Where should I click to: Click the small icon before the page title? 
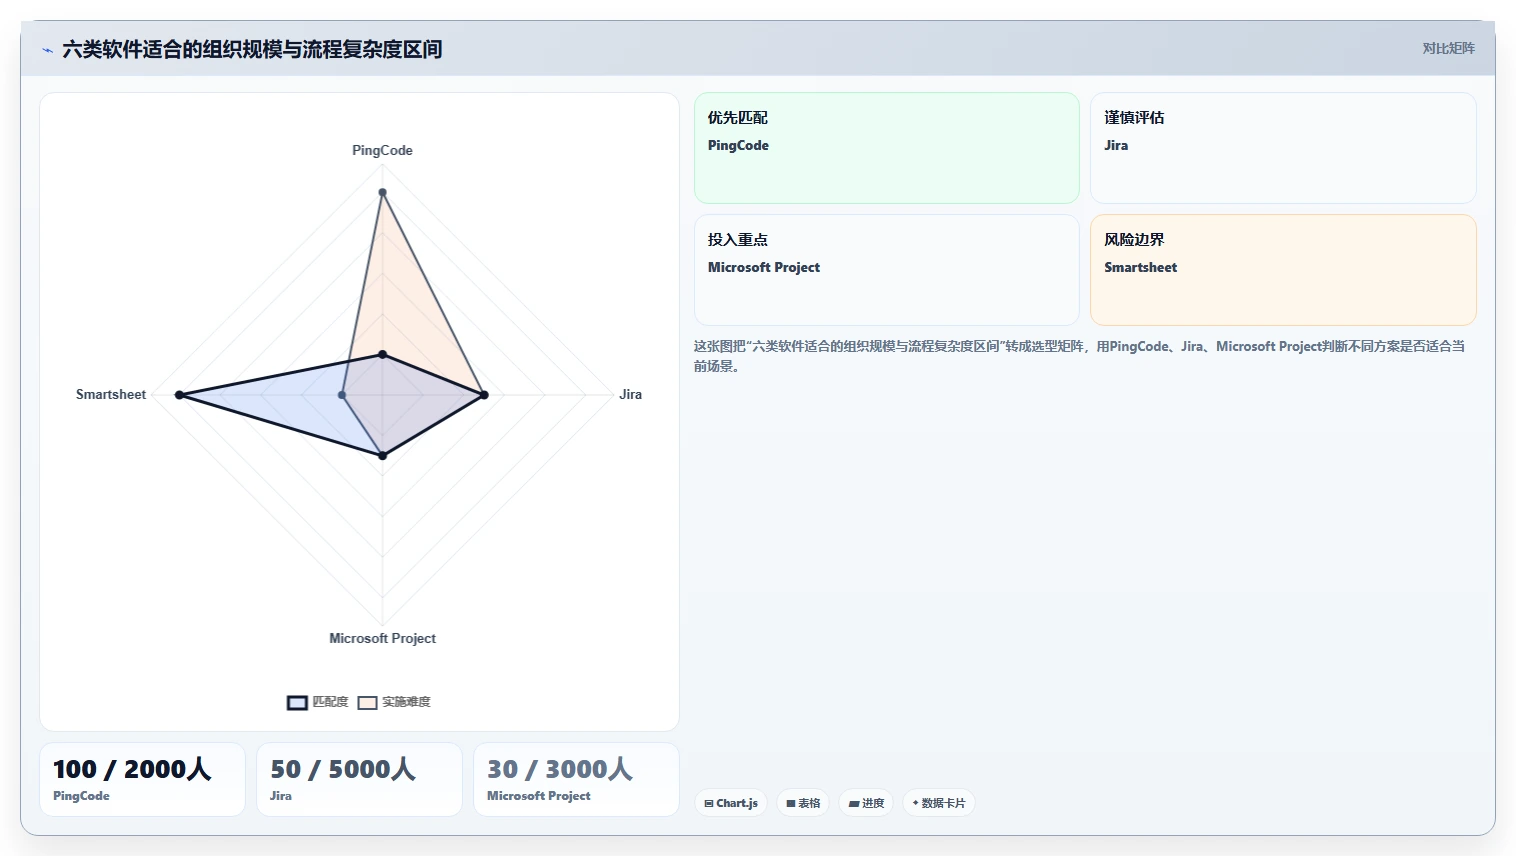(x=47, y=50)
